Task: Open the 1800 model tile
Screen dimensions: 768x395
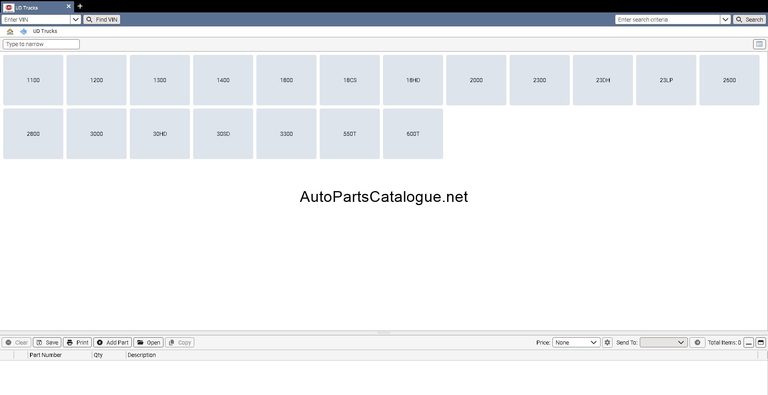Action: (x=287, y=80)
